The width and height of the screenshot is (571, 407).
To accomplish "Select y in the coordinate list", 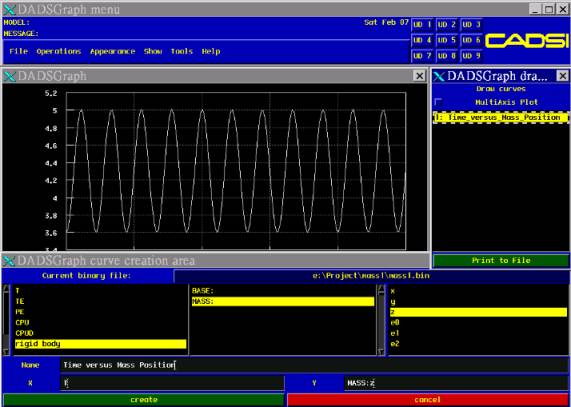I will pyautogui.click(x=479, y=301).
